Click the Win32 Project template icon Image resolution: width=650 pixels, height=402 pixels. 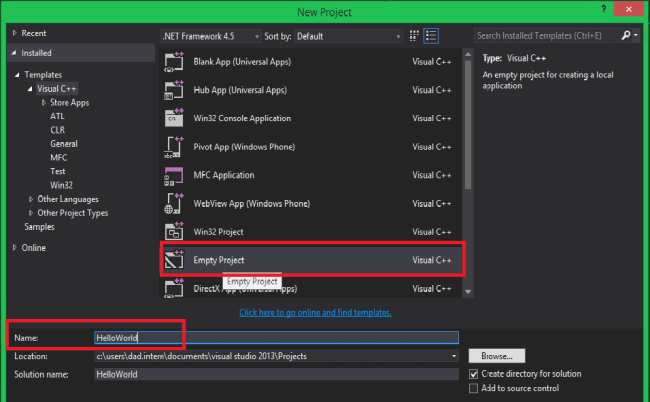[174, 232]
